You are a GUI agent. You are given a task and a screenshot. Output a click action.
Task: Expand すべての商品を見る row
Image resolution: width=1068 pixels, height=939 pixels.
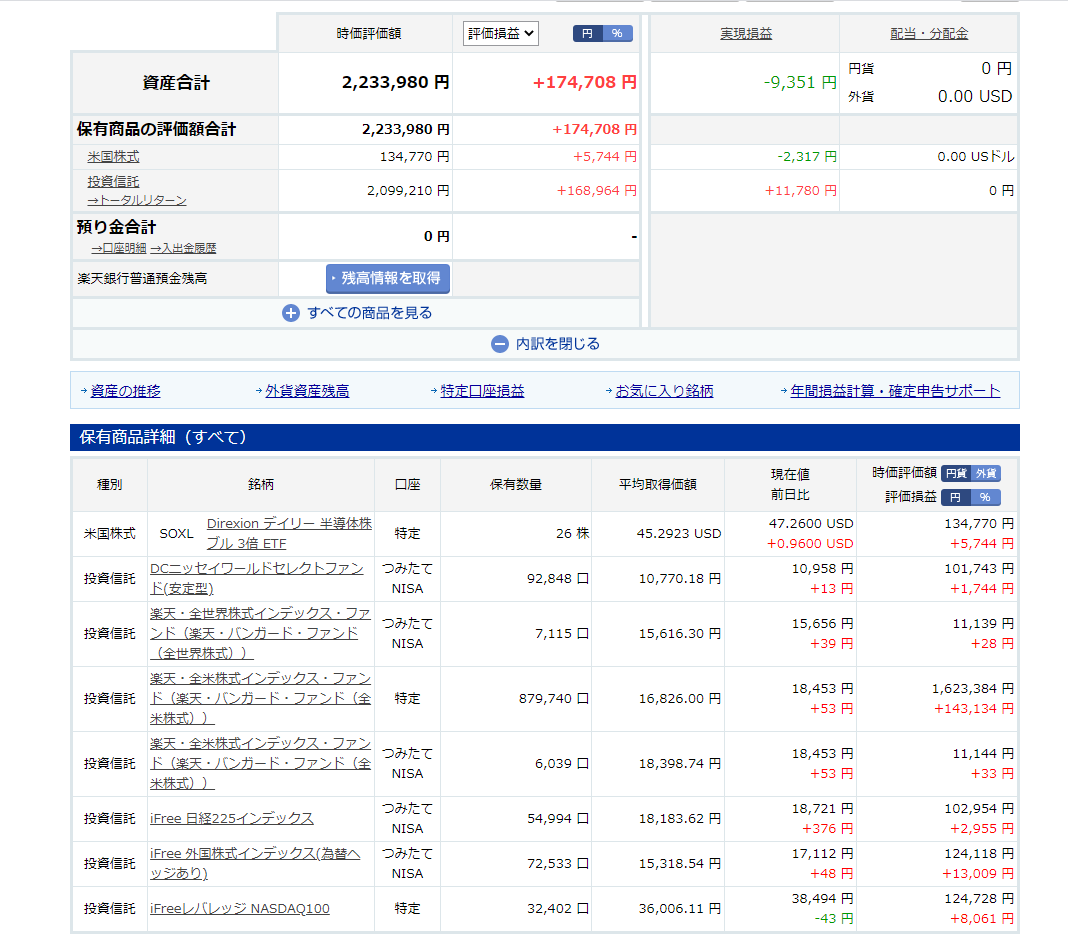click(369, 313)
